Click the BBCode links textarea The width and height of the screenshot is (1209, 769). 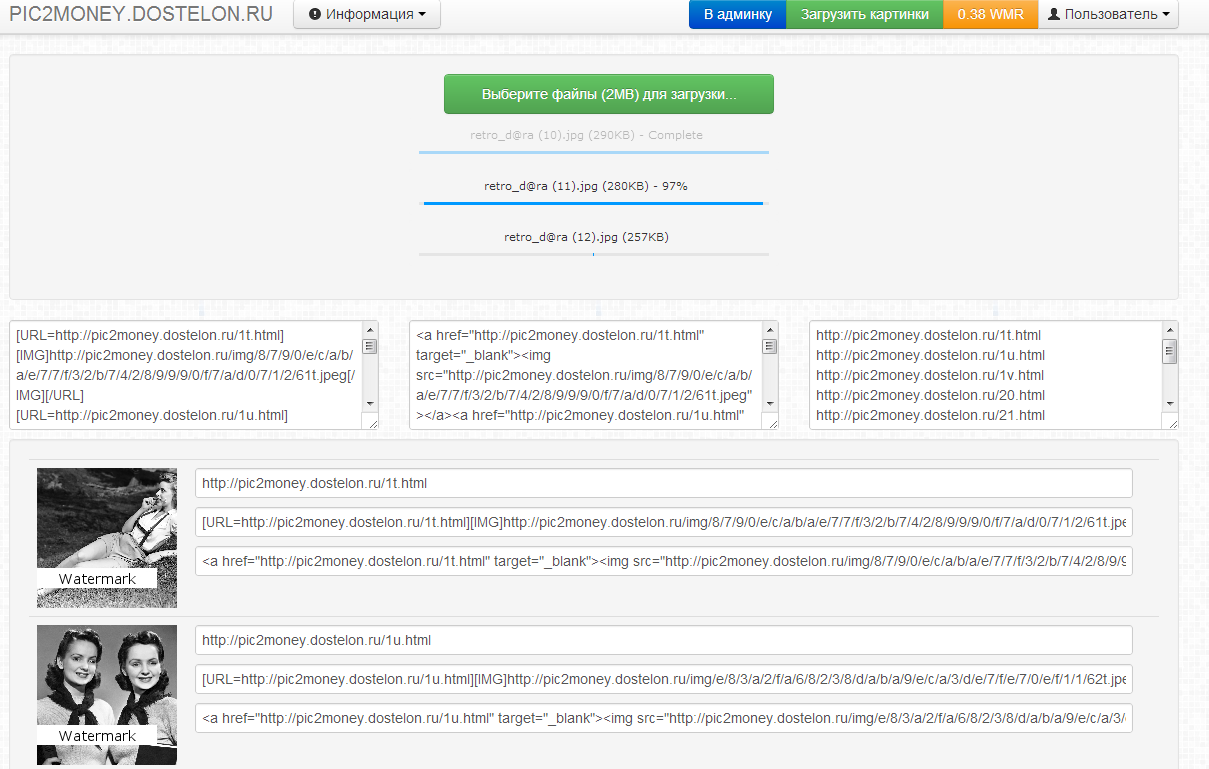186,375
